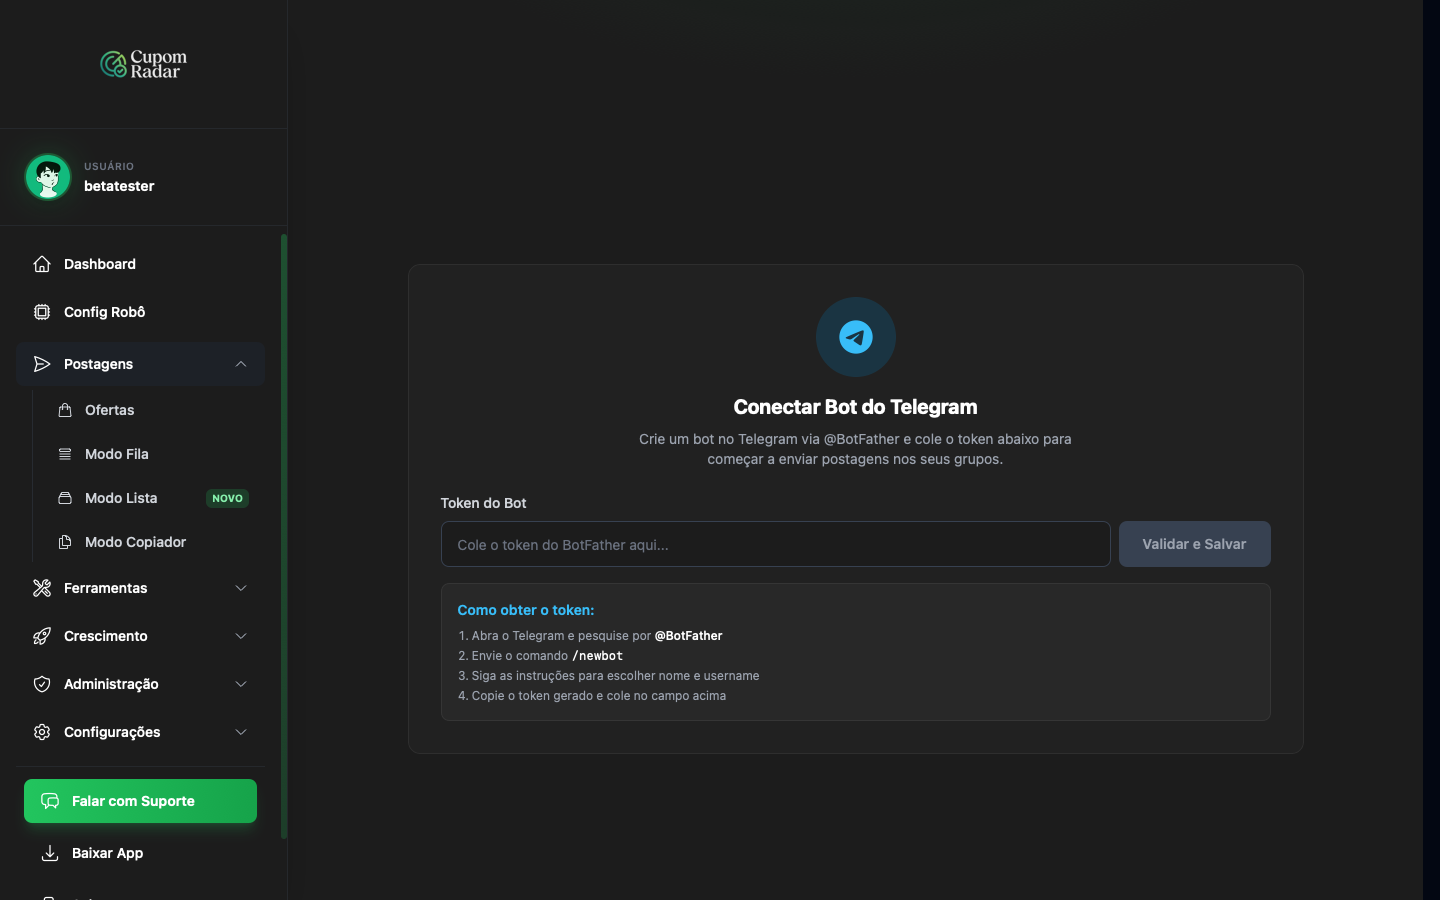Expand the Crescimento section chevron
The width and height of the screenshot is (1440, 900).
[x=241, y=636]
